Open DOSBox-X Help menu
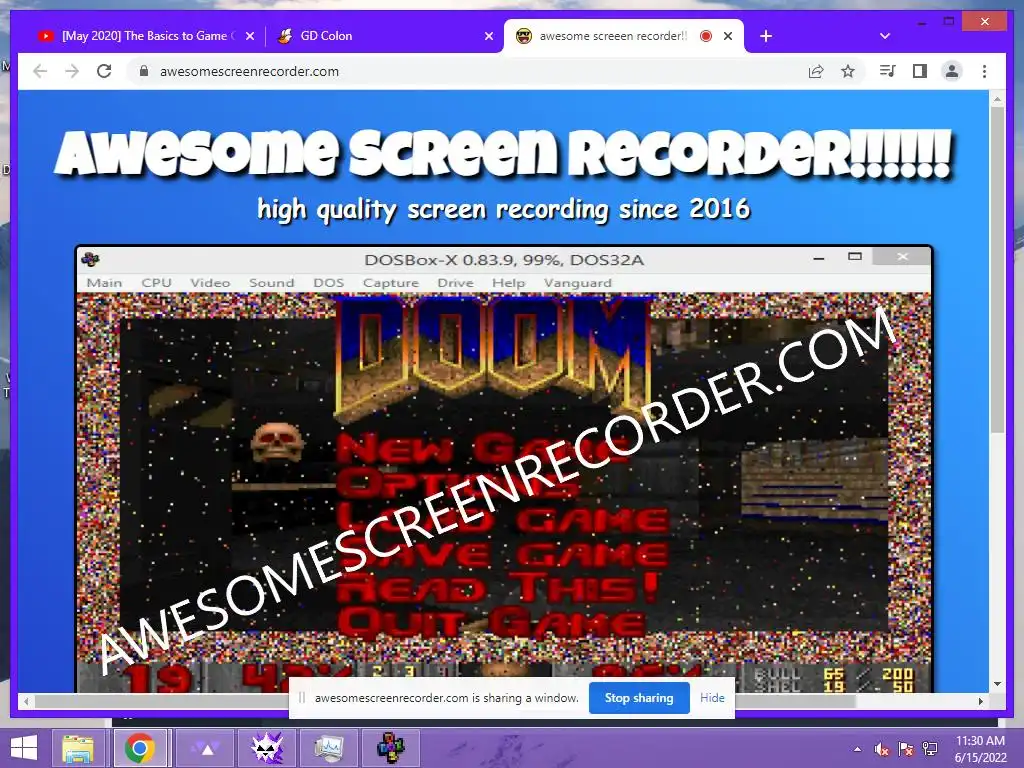 tap(508, 283)
